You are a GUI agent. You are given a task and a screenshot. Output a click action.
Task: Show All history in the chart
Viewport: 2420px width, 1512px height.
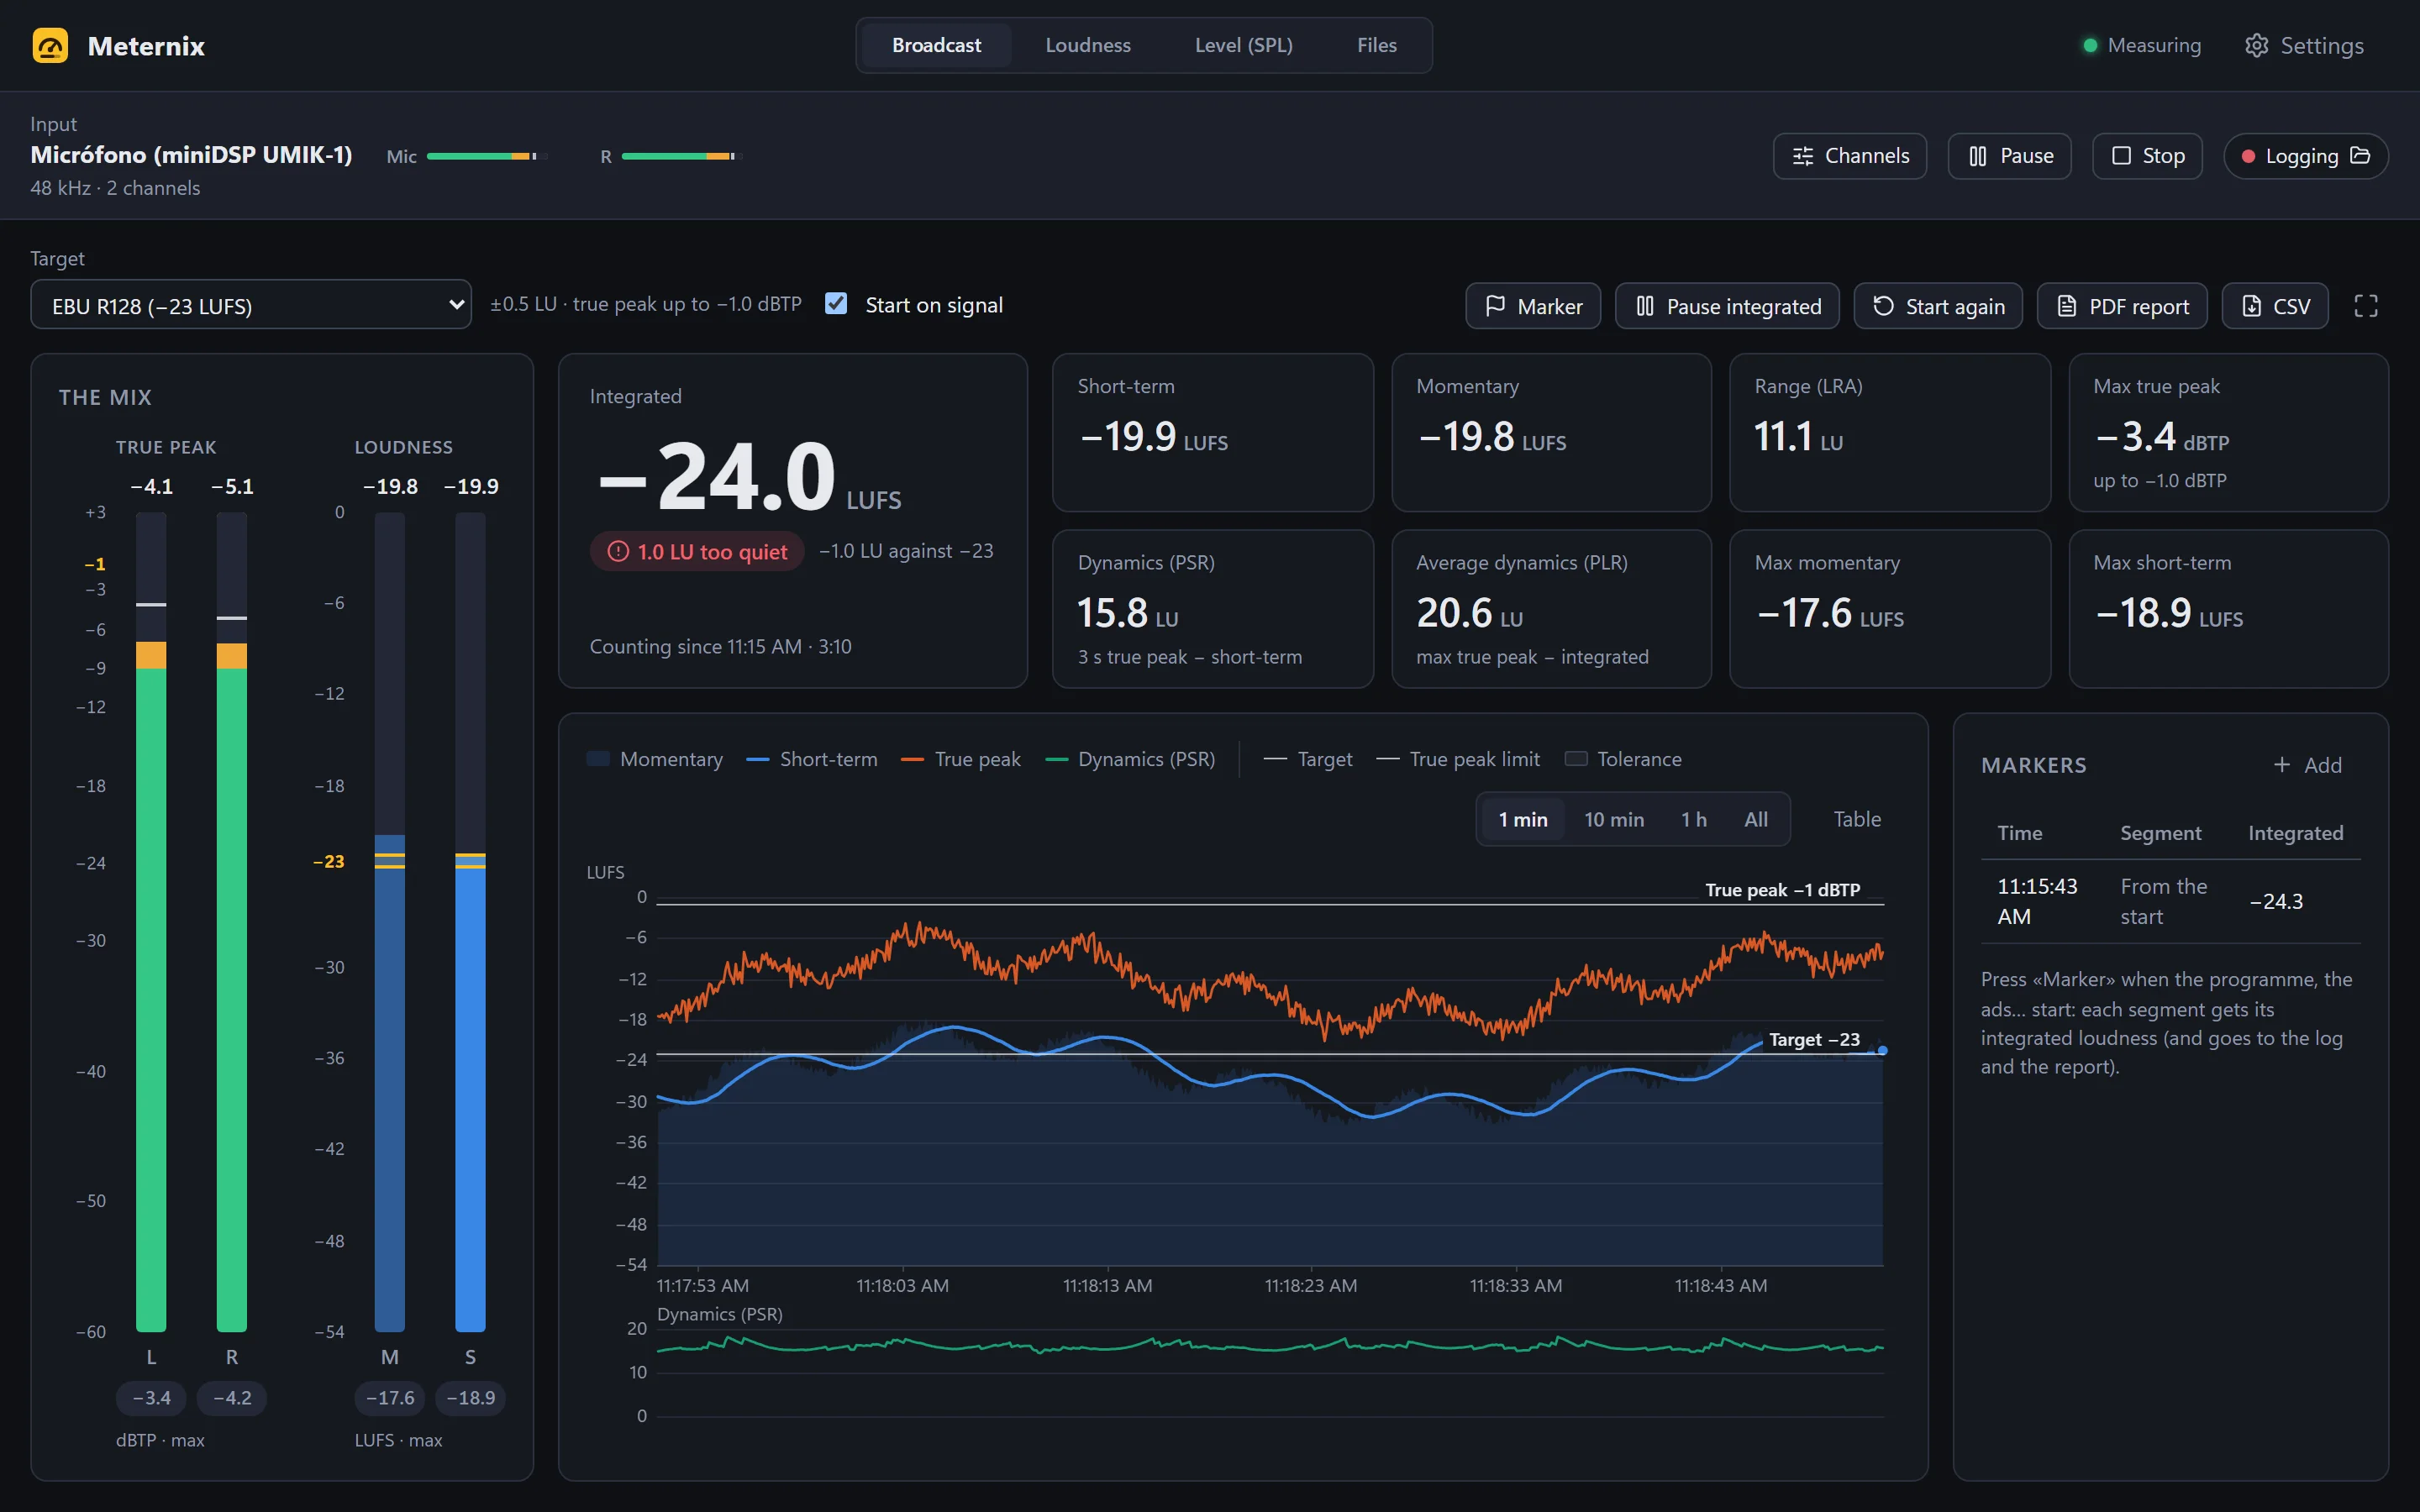1756,820
